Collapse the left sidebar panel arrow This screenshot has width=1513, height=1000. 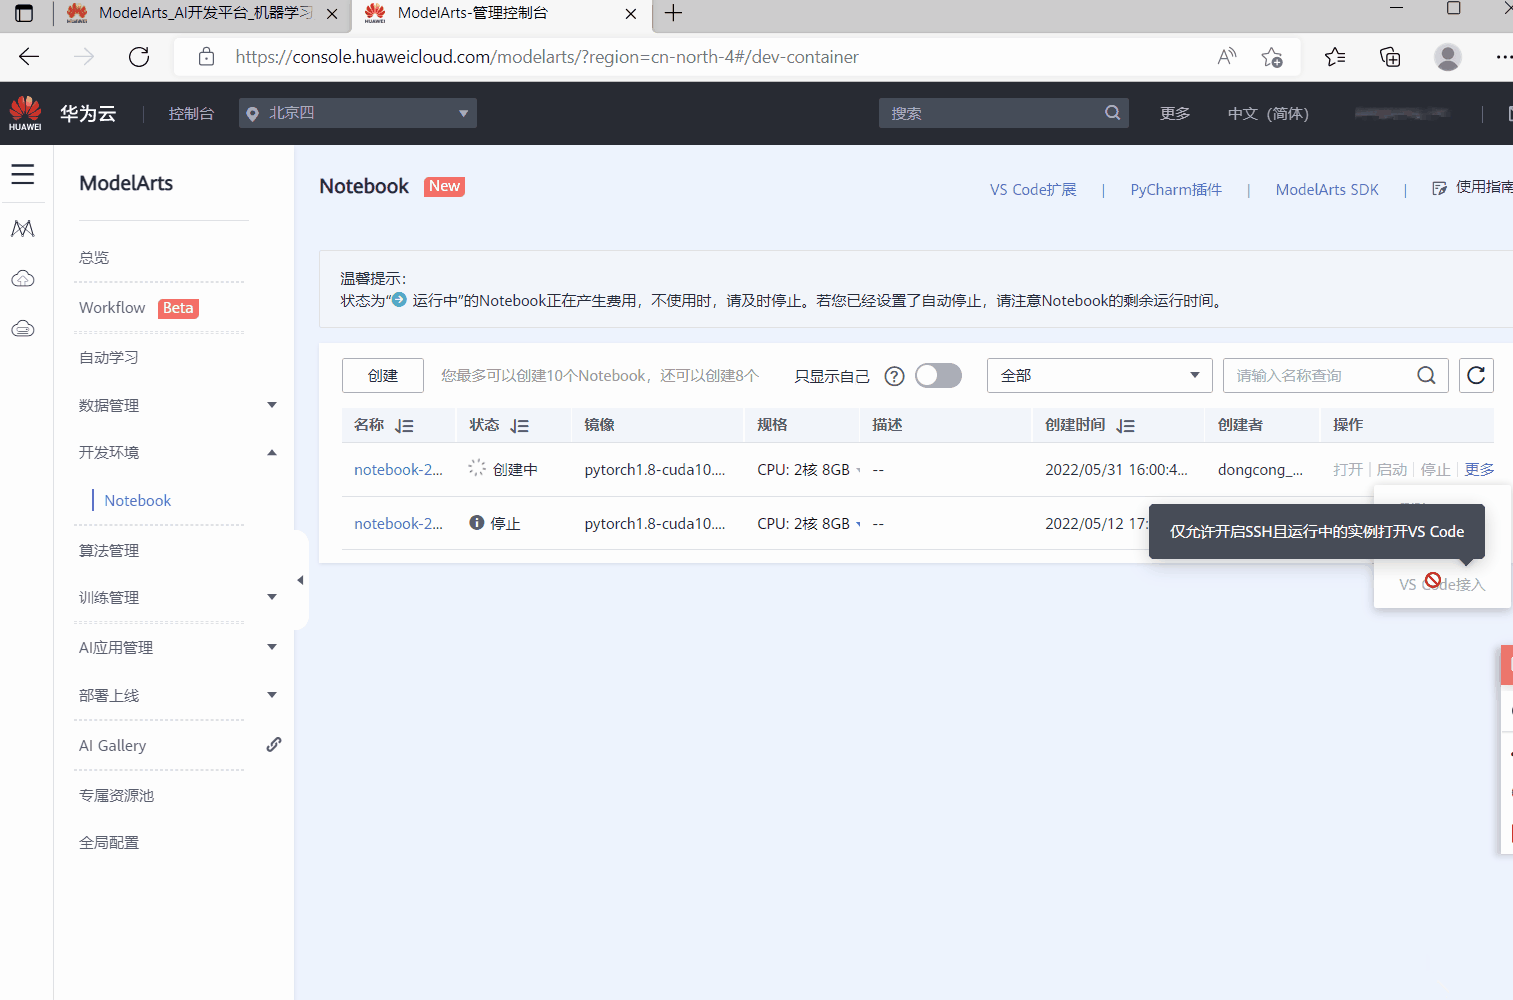(x=300, y=580)
